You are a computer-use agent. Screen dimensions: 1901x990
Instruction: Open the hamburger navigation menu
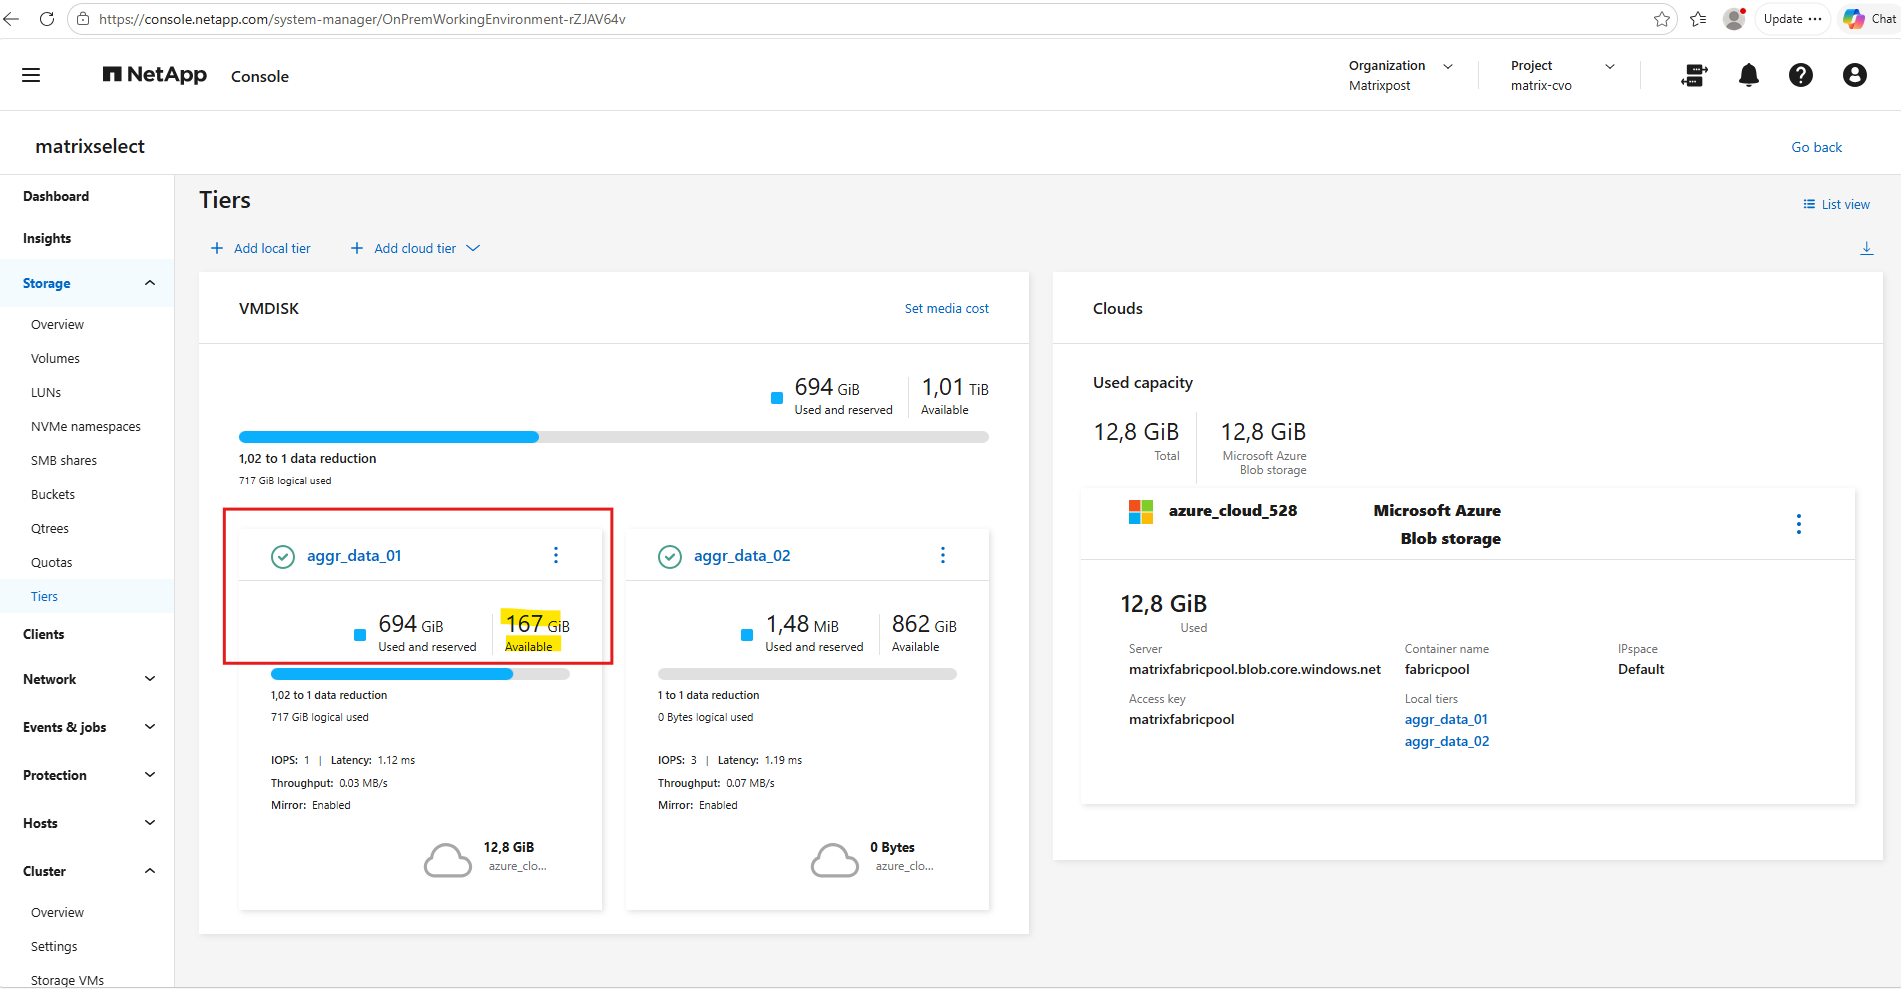click(x=31, y=75)
